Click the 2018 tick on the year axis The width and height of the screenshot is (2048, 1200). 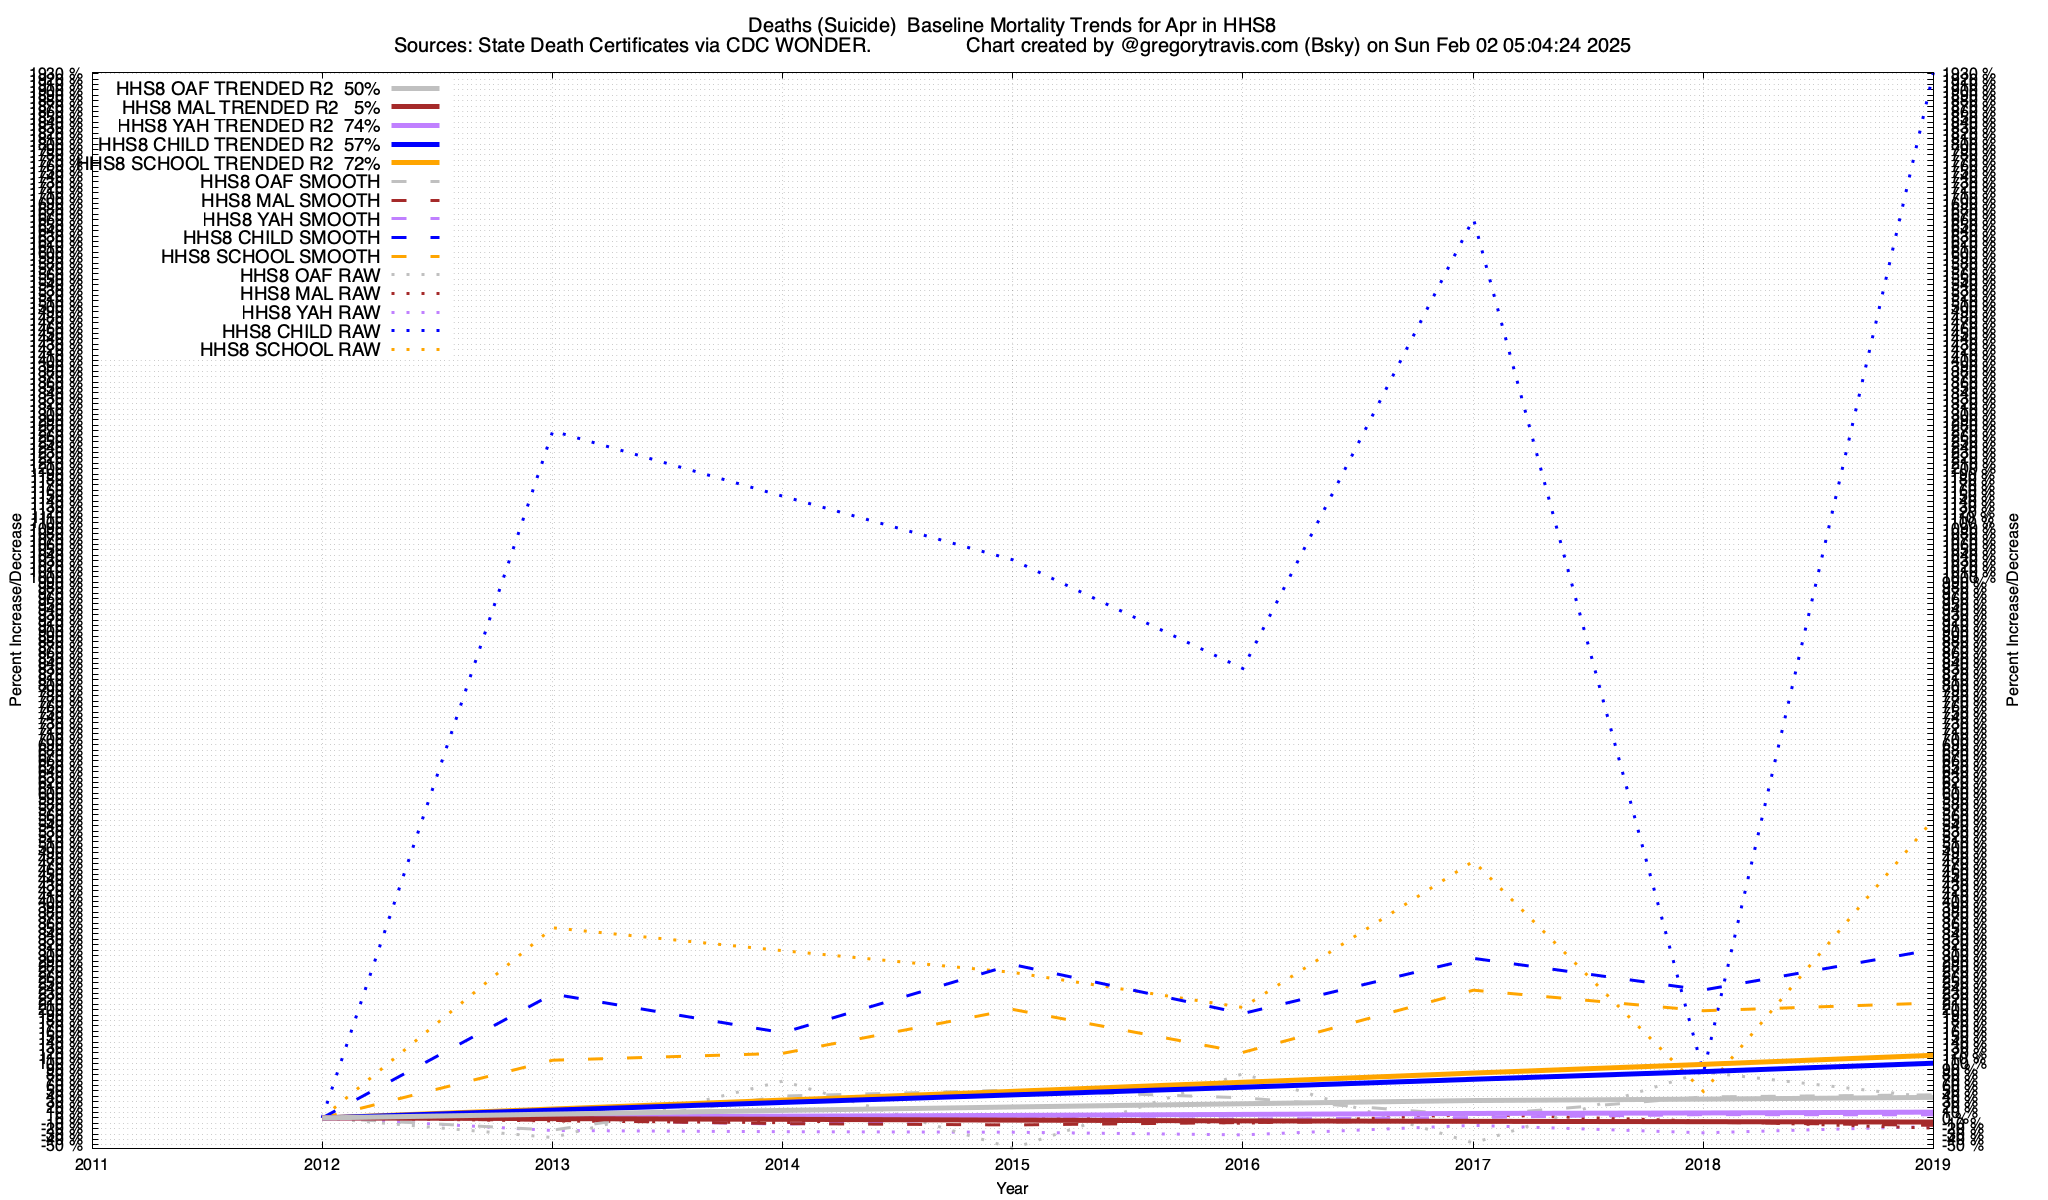(x=1702, y=1164)
